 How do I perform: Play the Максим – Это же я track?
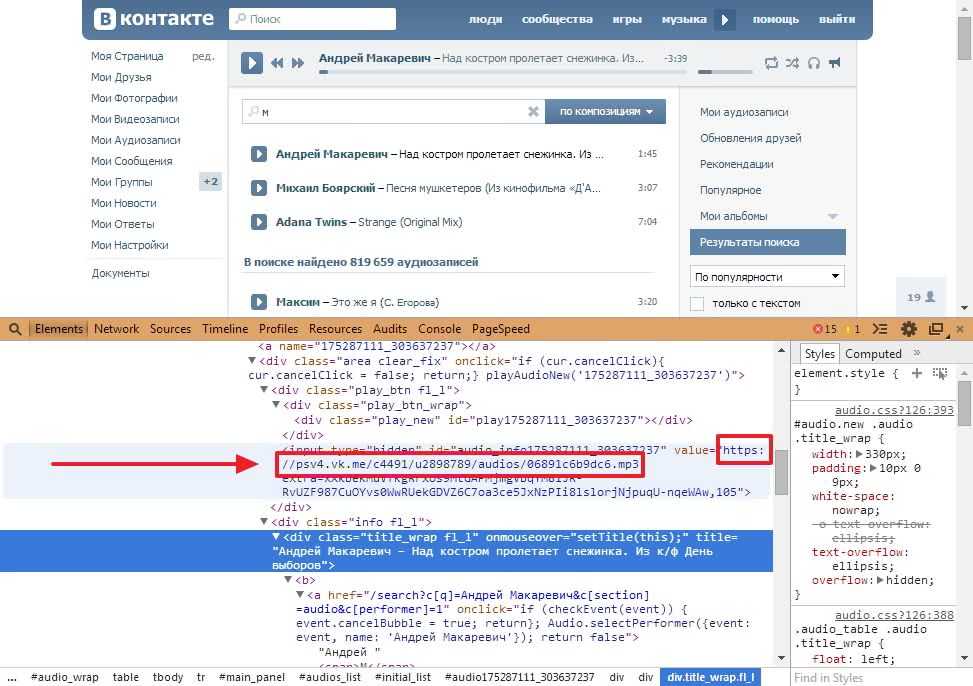pyautogui.click(x=259, y=302)
